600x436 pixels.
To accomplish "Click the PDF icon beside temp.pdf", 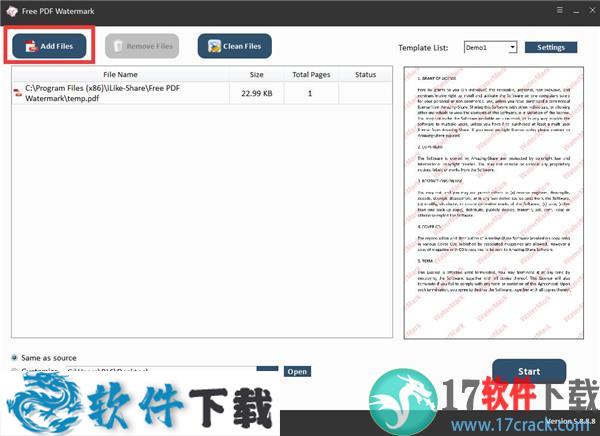I will (x=17, y=93).
